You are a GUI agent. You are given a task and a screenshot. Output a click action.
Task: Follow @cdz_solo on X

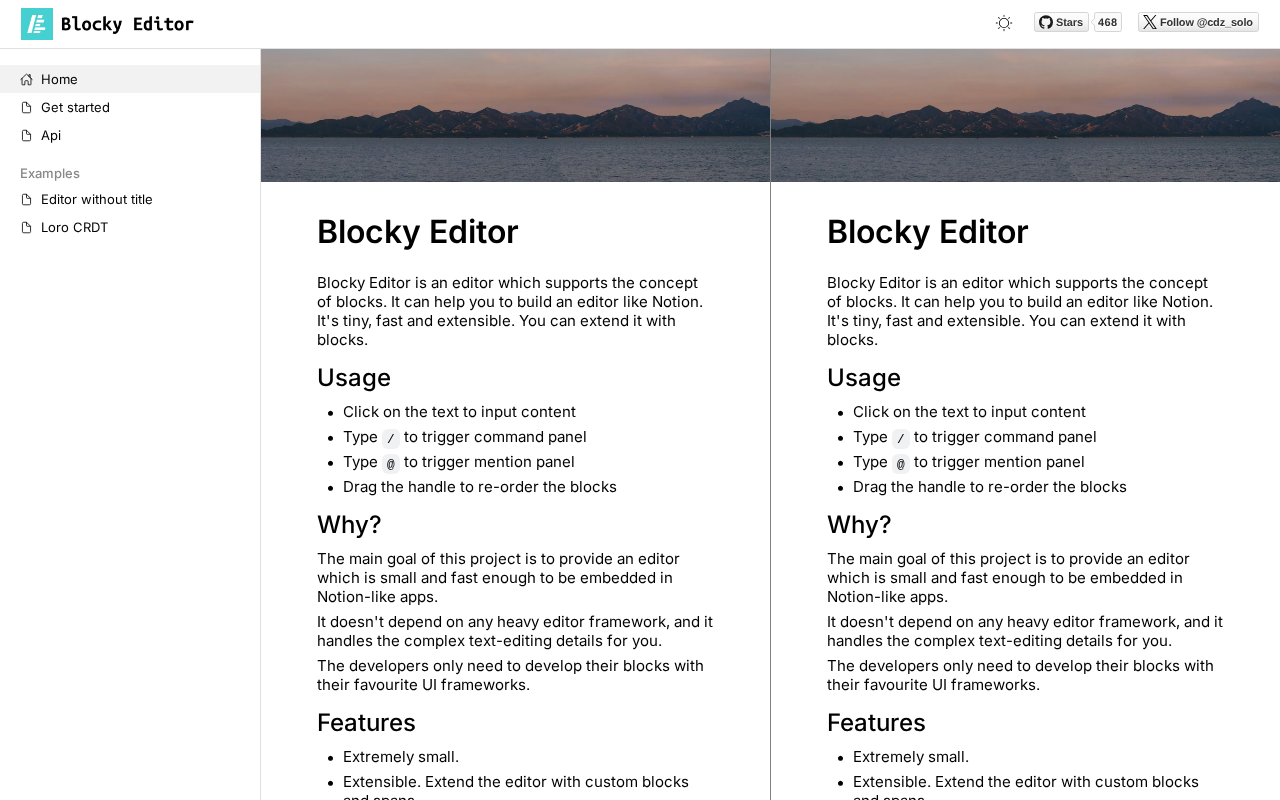click(1198, 22)
